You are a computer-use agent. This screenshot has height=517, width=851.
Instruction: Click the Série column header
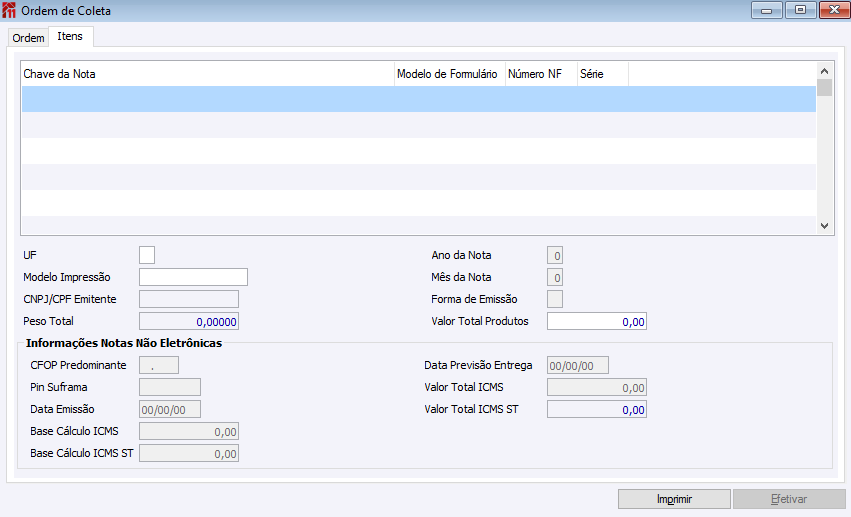tap(602, 74)
